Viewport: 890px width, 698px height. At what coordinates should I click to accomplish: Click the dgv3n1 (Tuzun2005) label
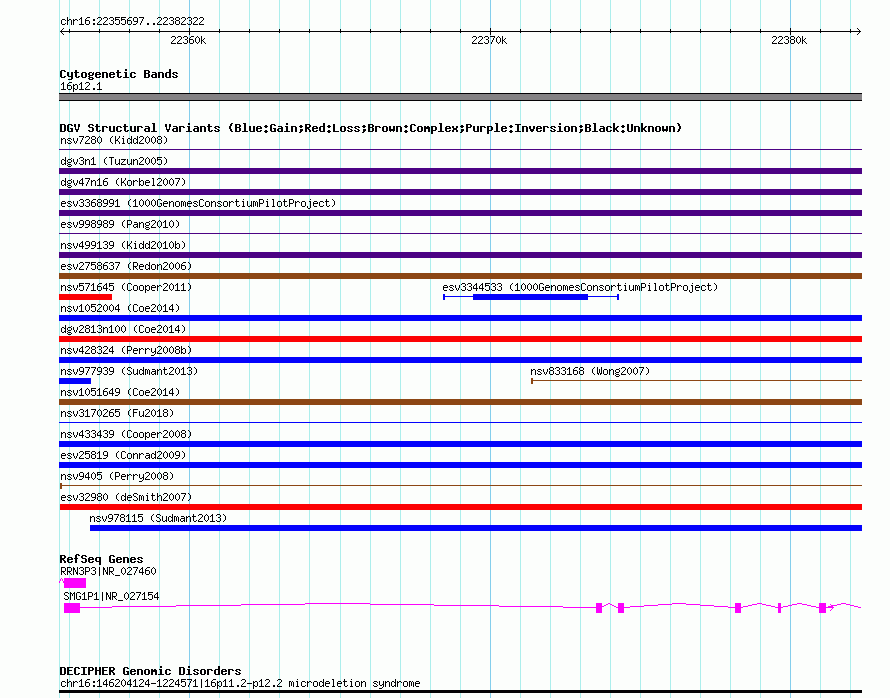114,161
